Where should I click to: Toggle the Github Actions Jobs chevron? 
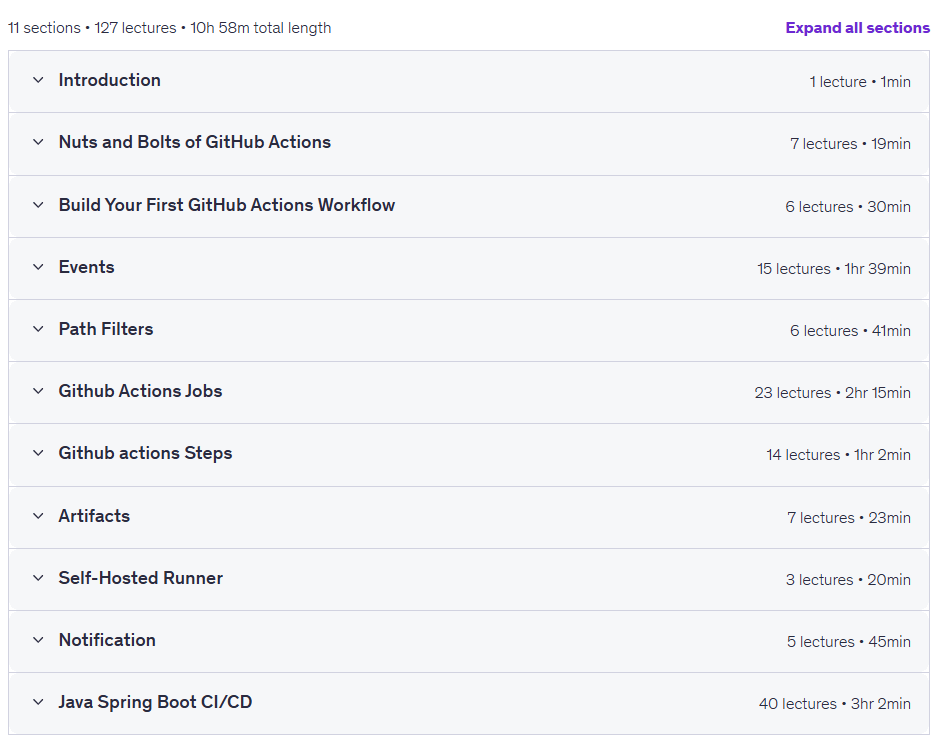click(38, 391)
